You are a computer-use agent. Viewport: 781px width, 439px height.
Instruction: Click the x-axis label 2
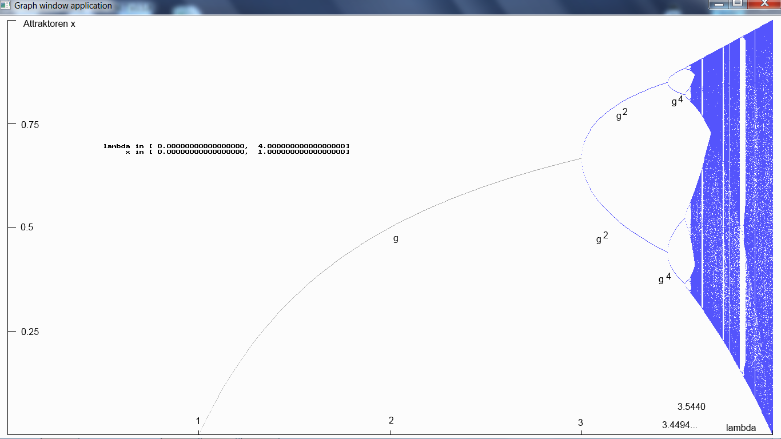(x=391, y=421)
